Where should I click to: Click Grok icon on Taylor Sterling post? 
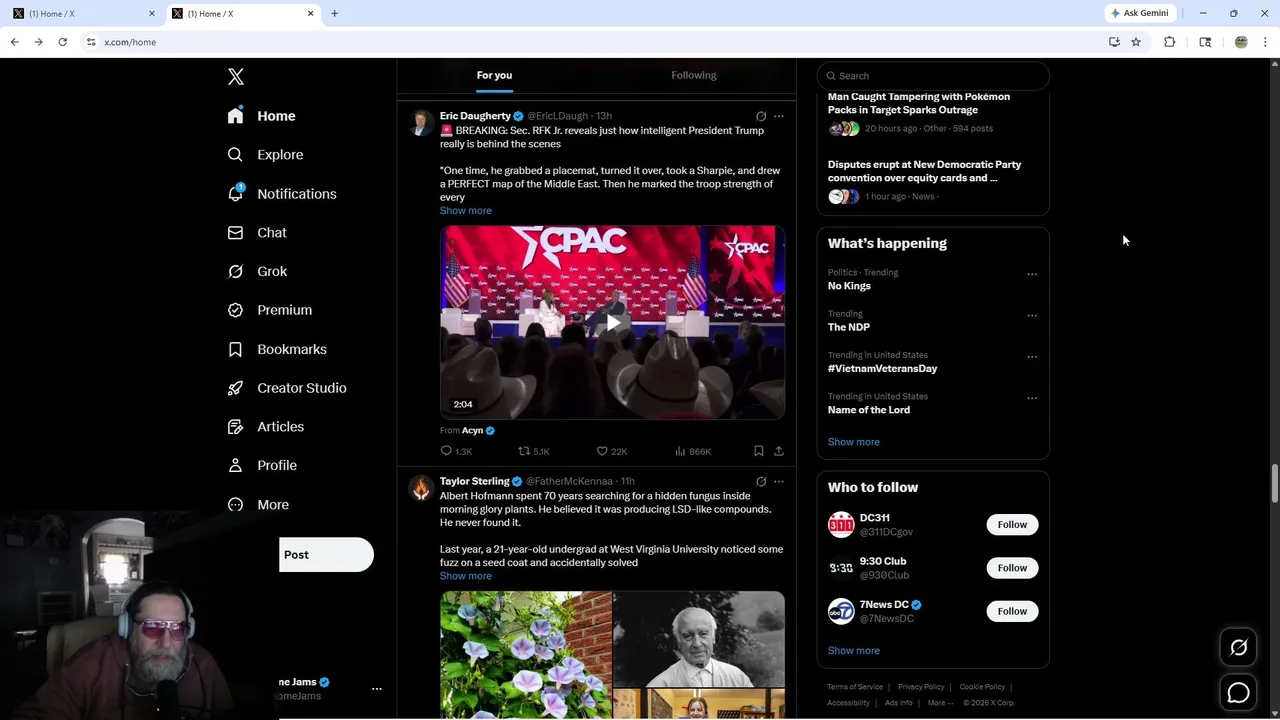tap(761, 481)
